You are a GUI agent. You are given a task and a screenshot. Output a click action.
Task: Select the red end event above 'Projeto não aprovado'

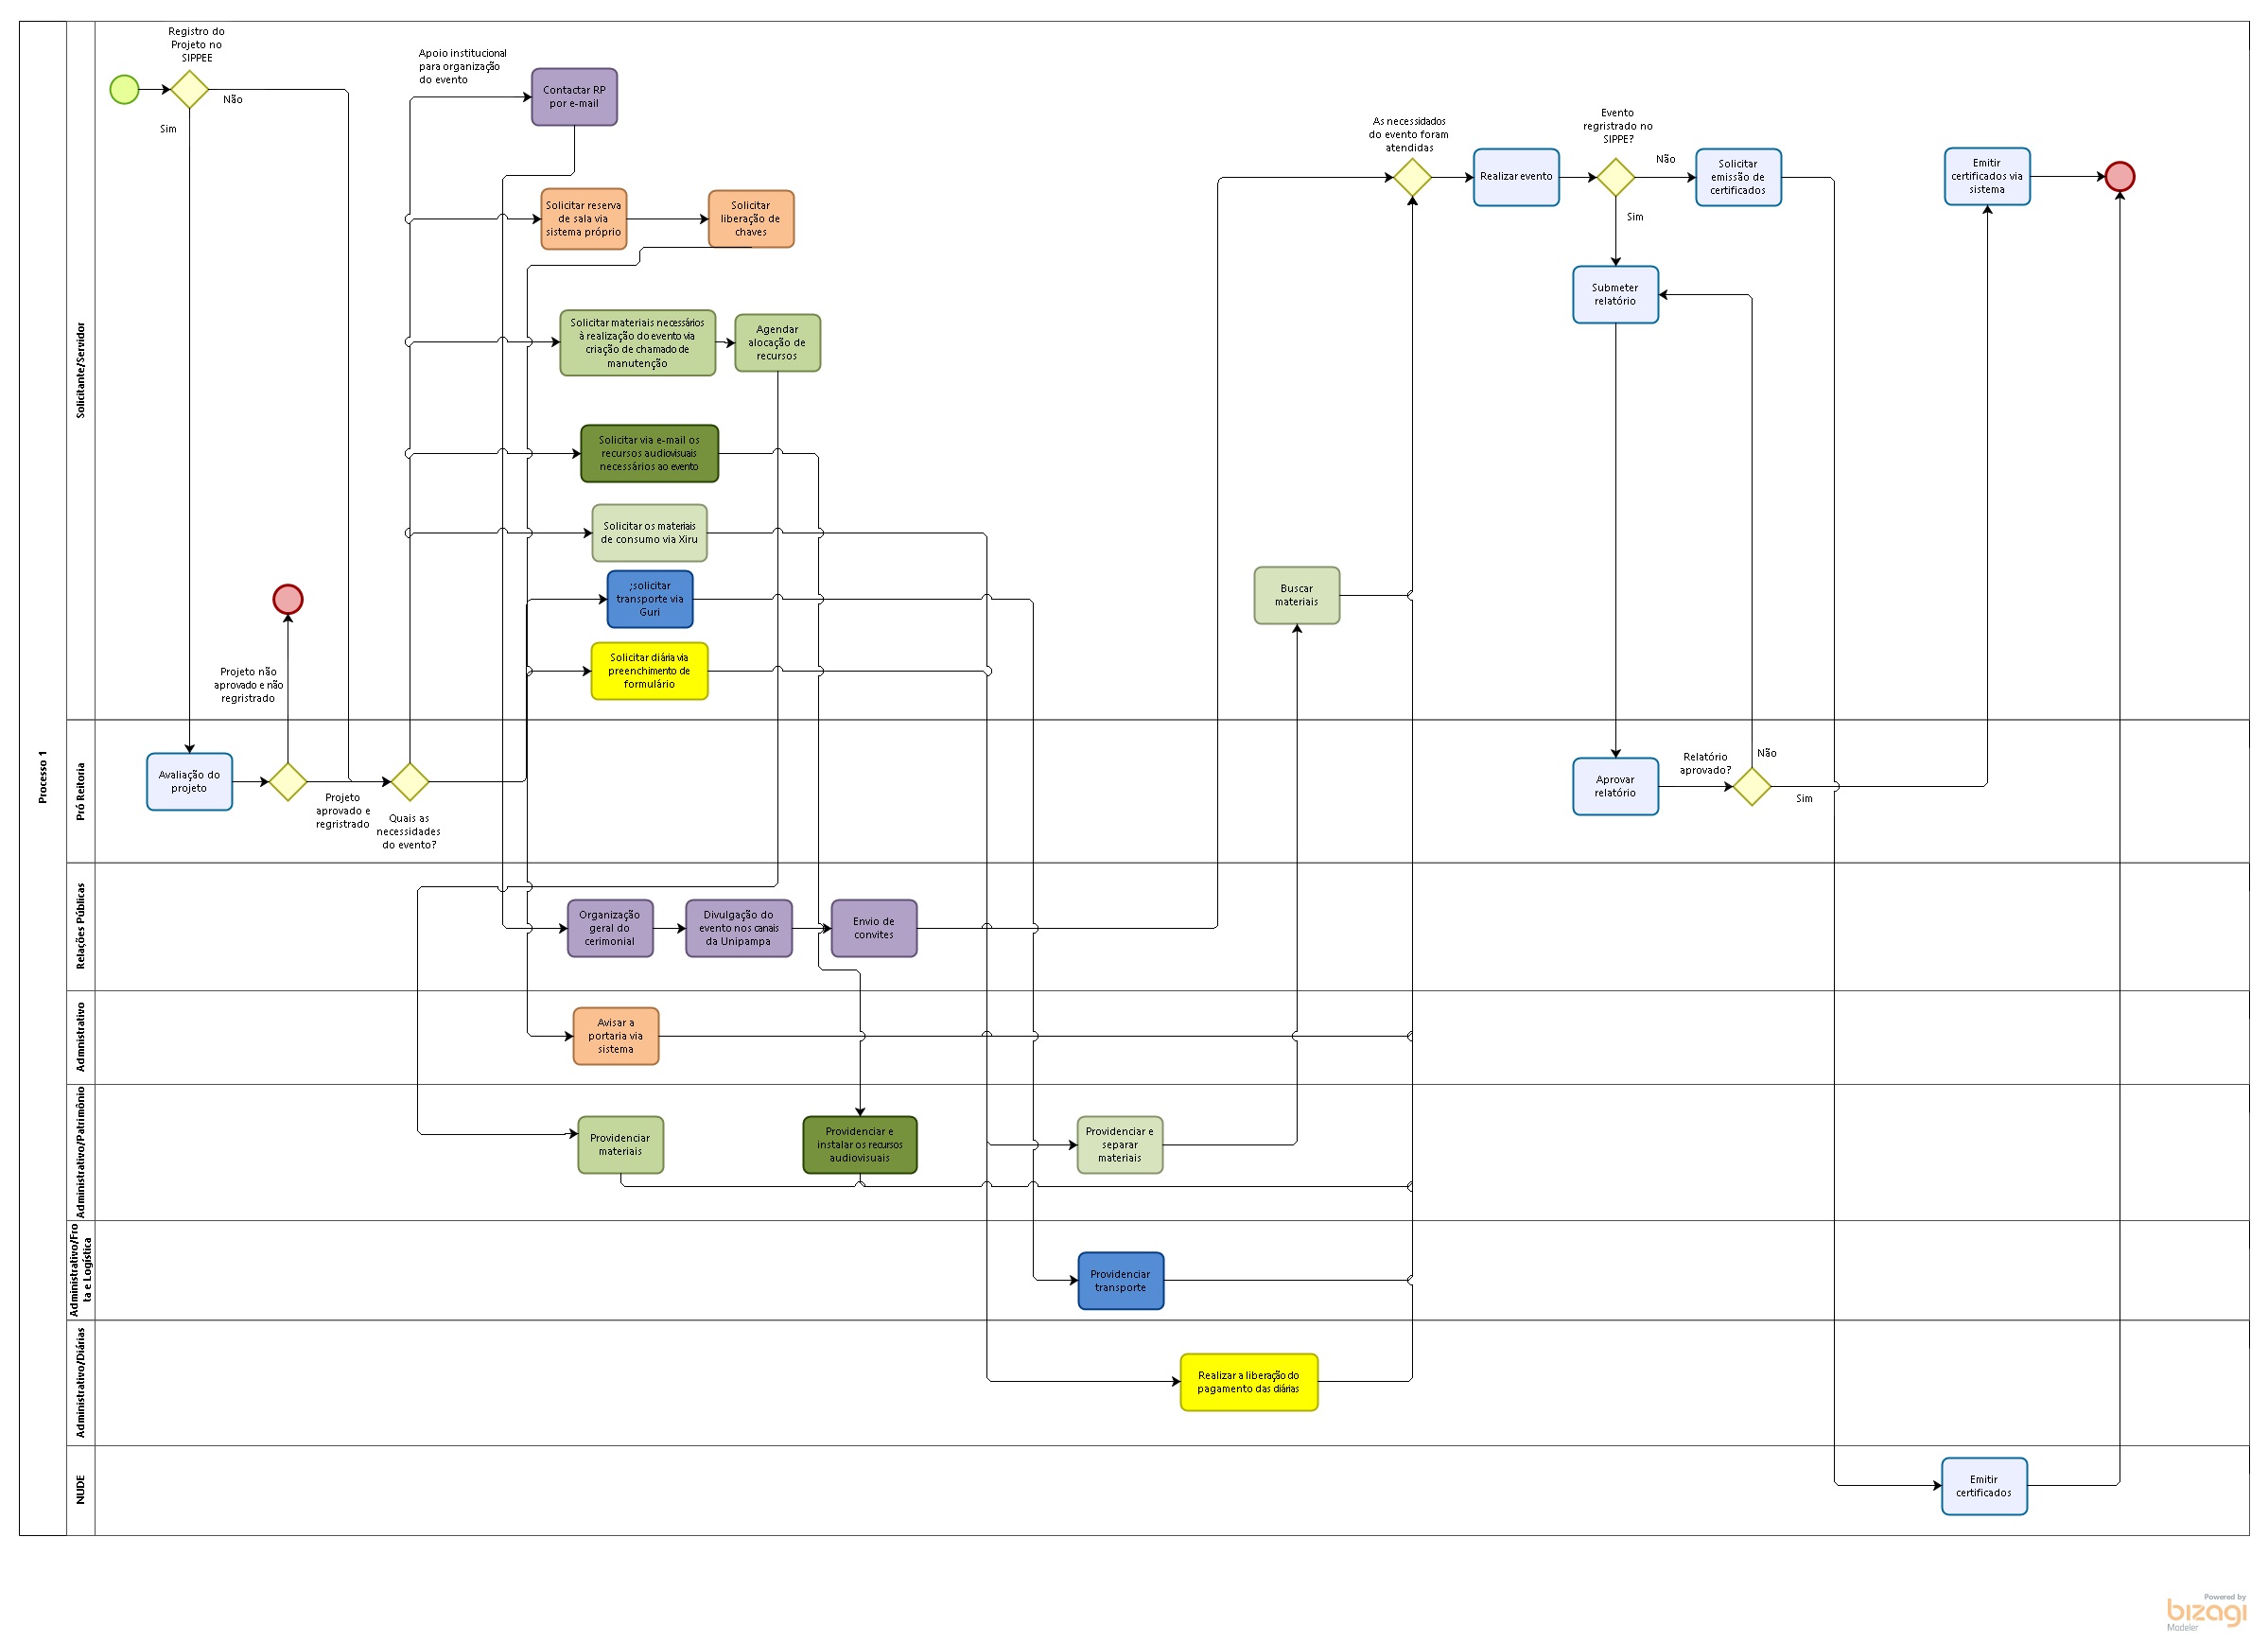click(288, 599)
